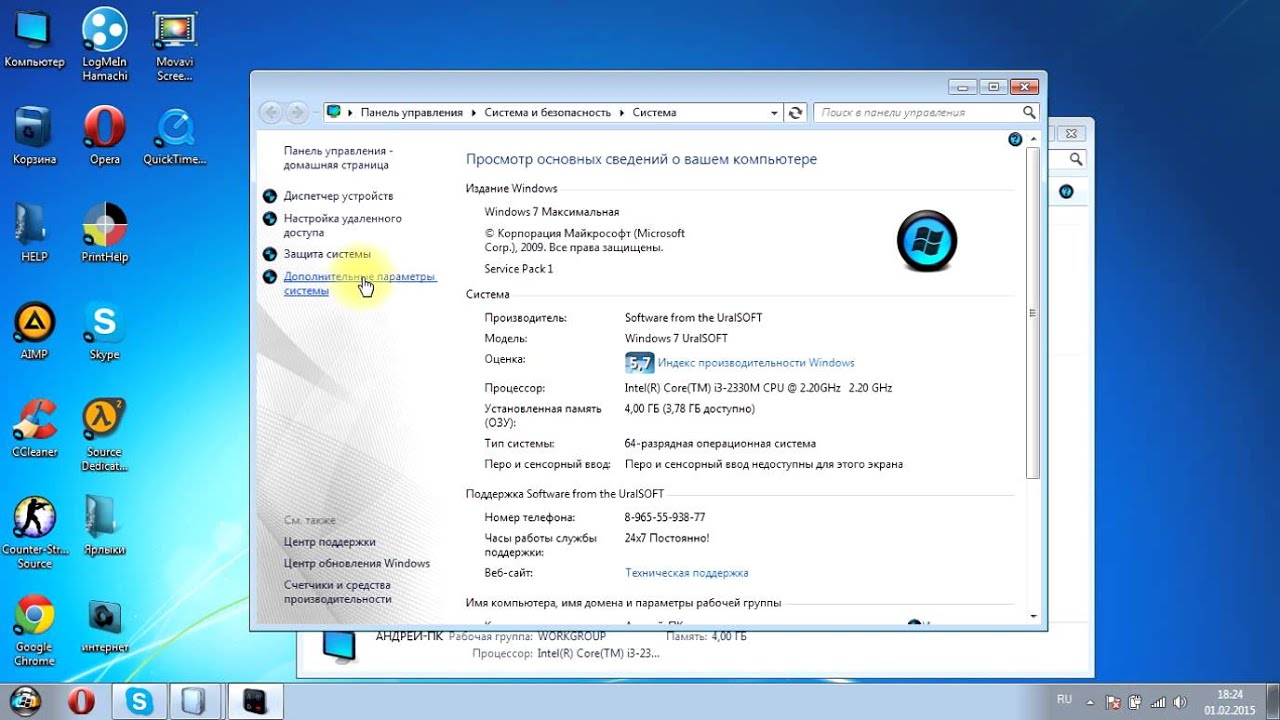The width and height of the screenshot is (1280, 720).
Task: Click the scroll down arrow of System window
Action: [x=1033, y=616]
